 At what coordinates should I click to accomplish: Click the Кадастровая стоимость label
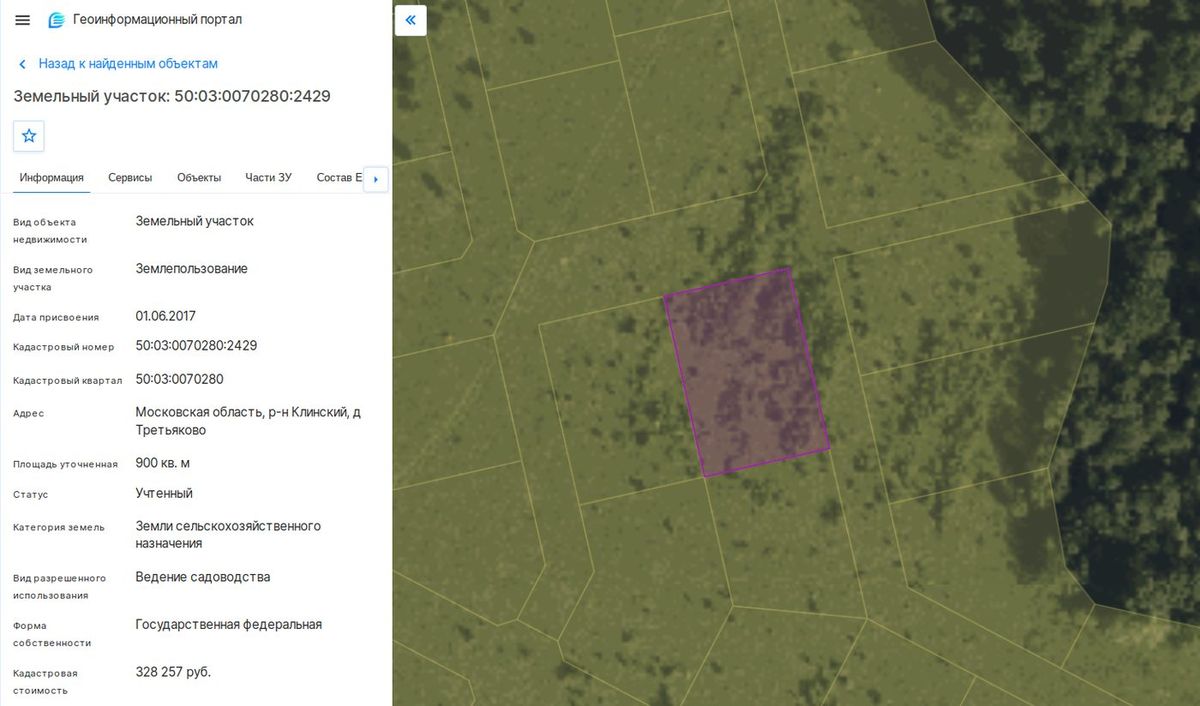pos(45,682)
